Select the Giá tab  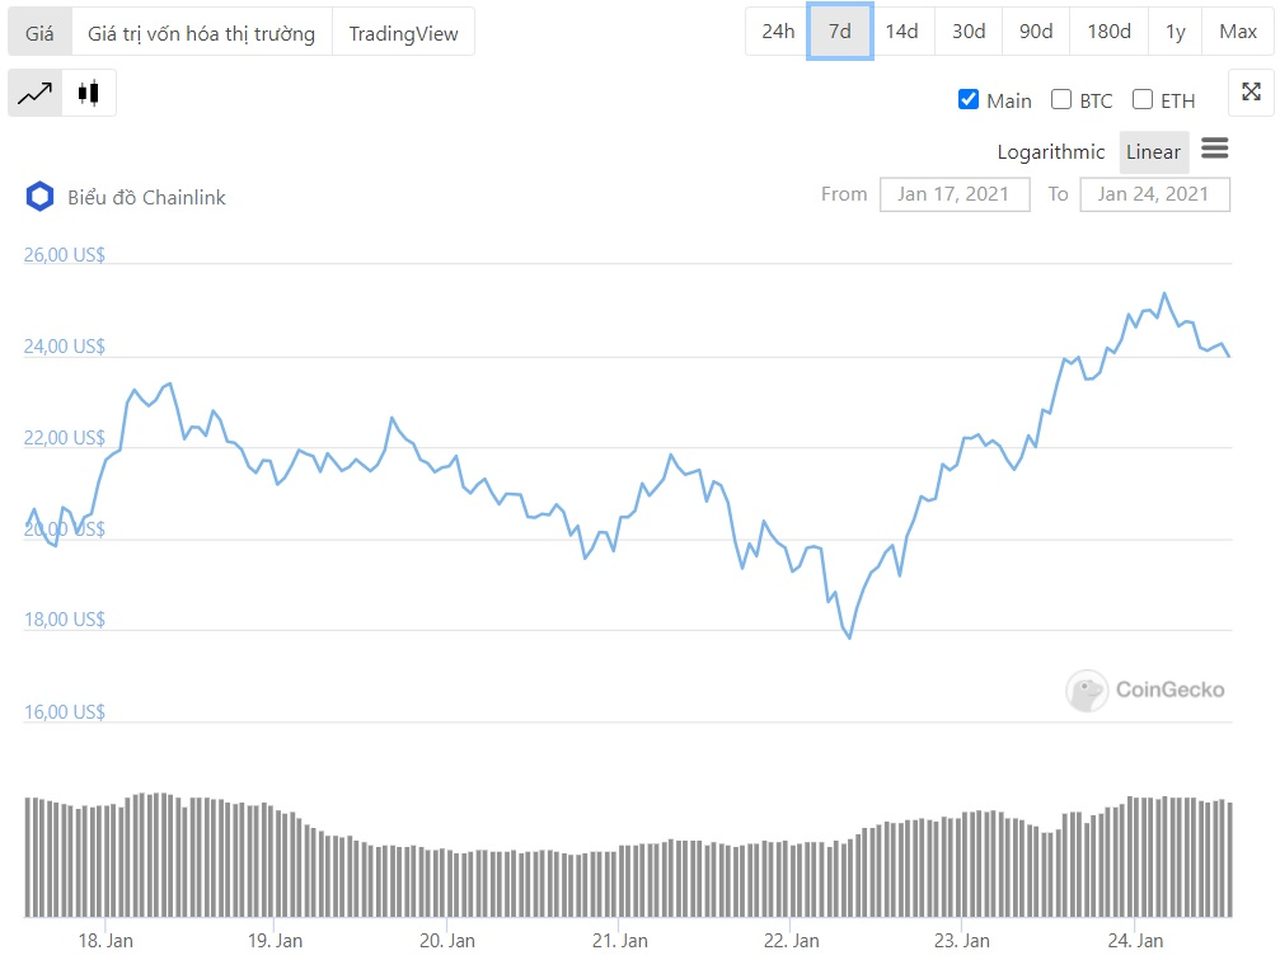coord(40,33)
